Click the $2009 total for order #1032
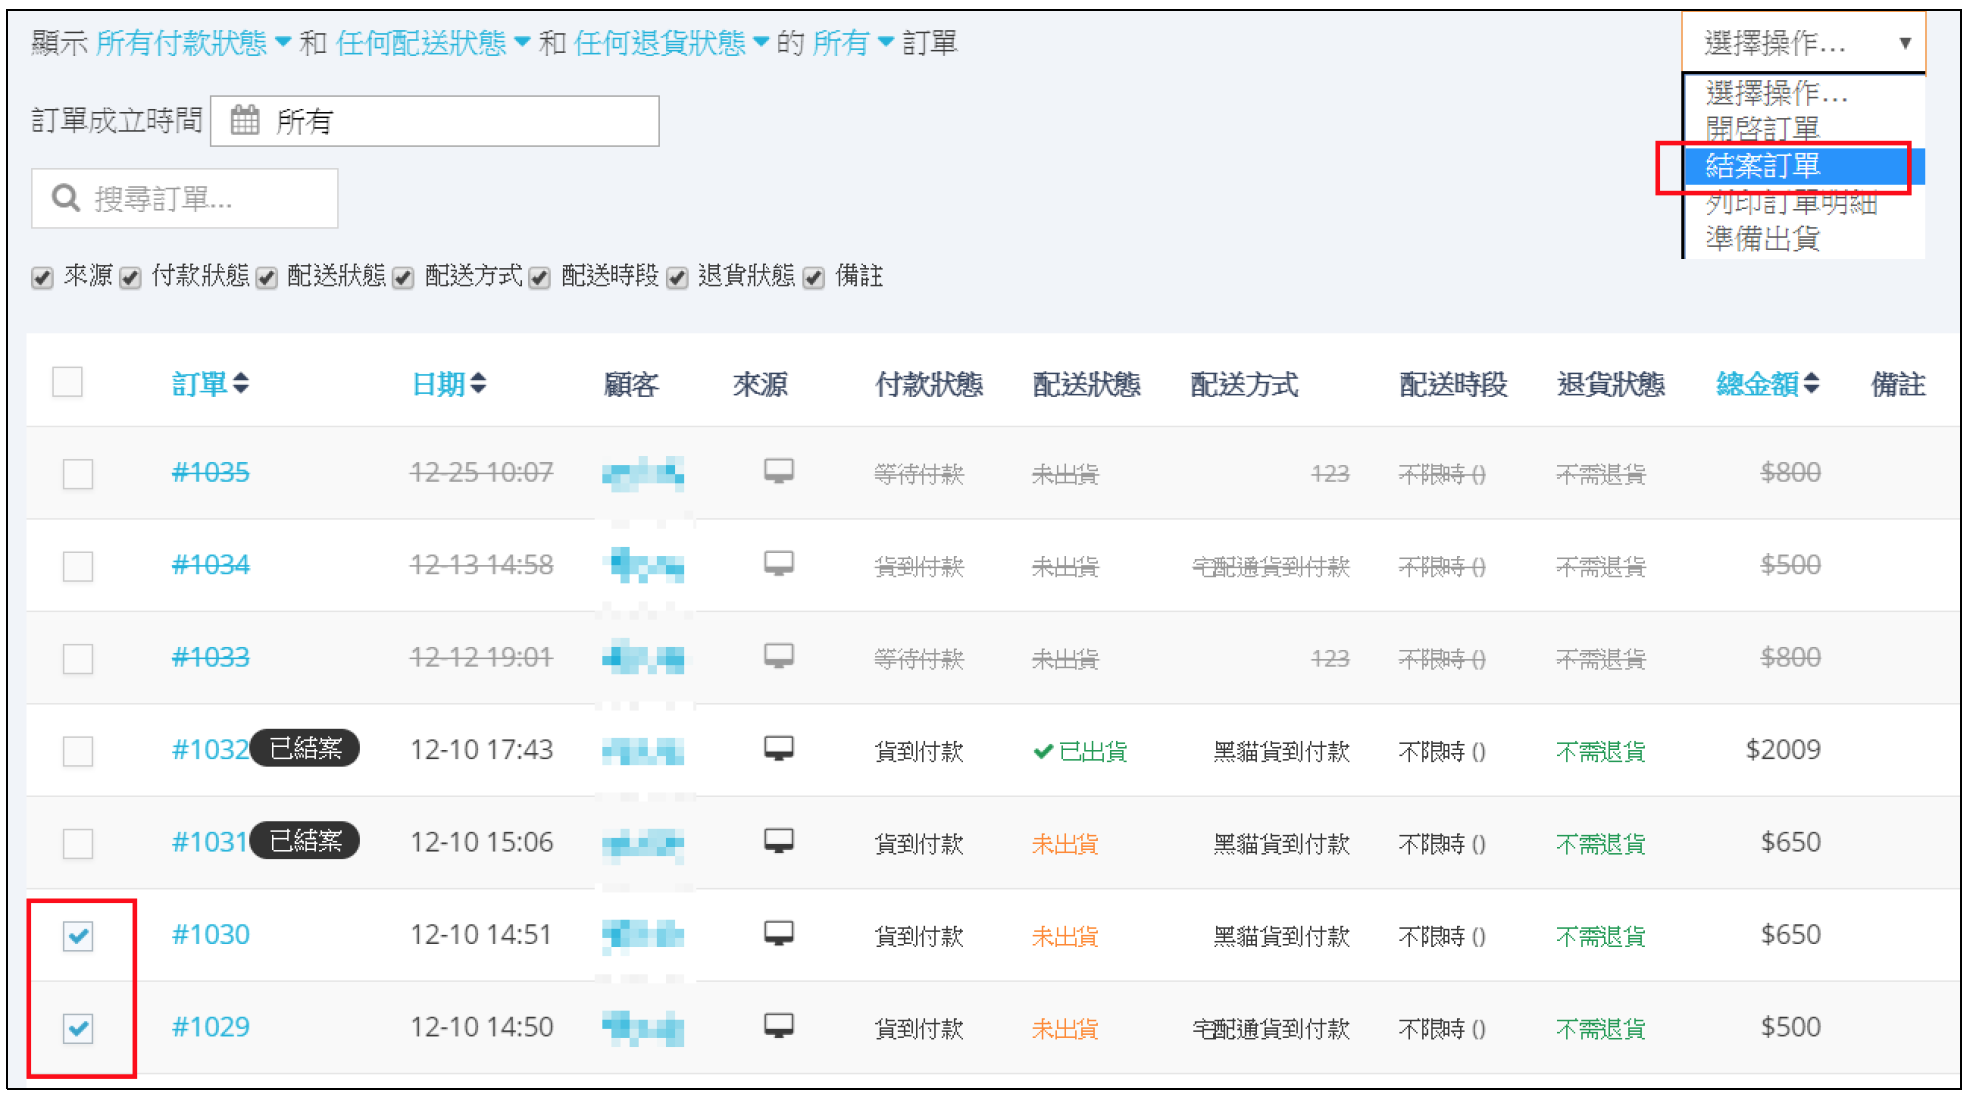This screenshot has height=1102, width=1972. (1782, 750)
